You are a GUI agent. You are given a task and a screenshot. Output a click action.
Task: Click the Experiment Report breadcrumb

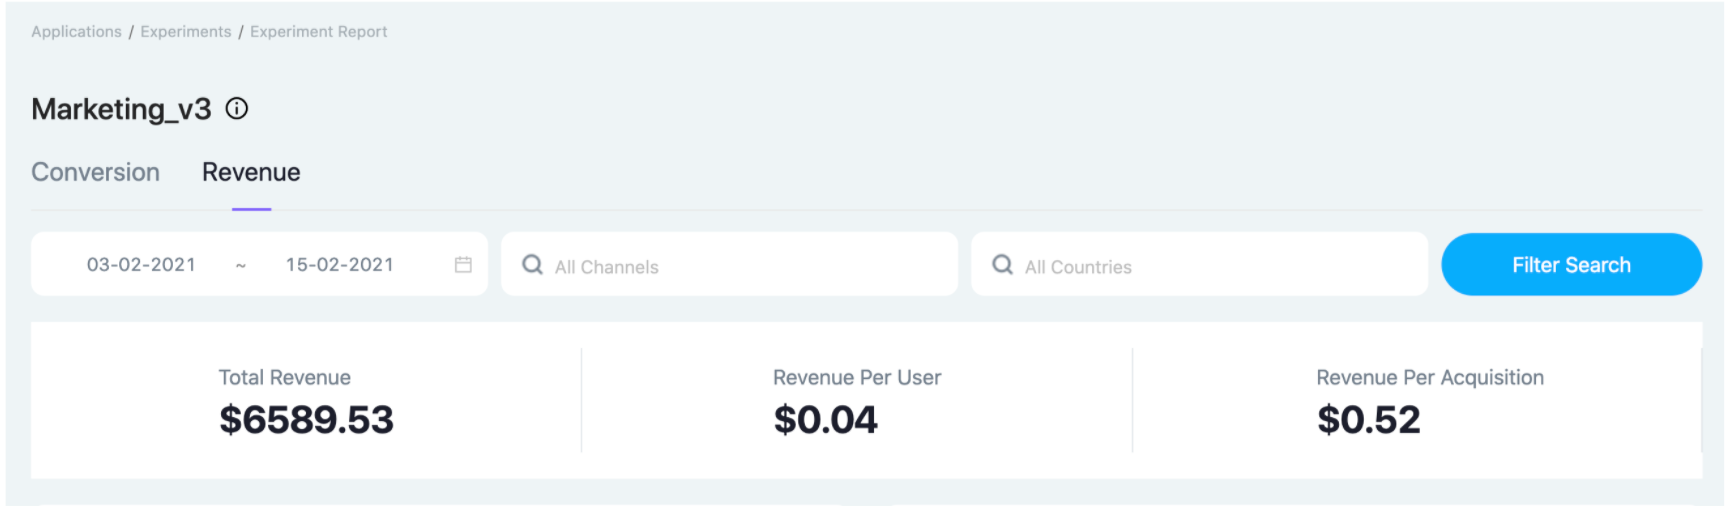pyautogui.click(x=319, y=32)
